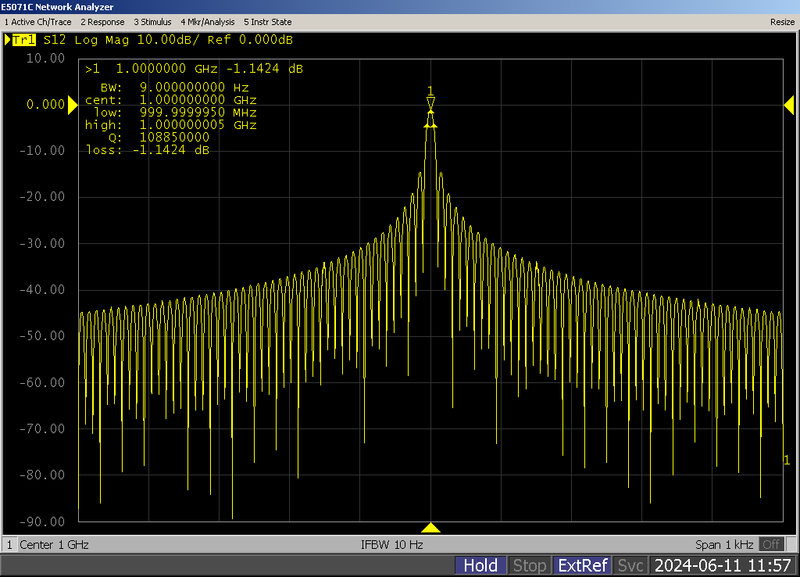Open the Mkr/Analysis menu
Image resolution: width=800 pixels, height=577 pixels.
click(x=207, y=21)
